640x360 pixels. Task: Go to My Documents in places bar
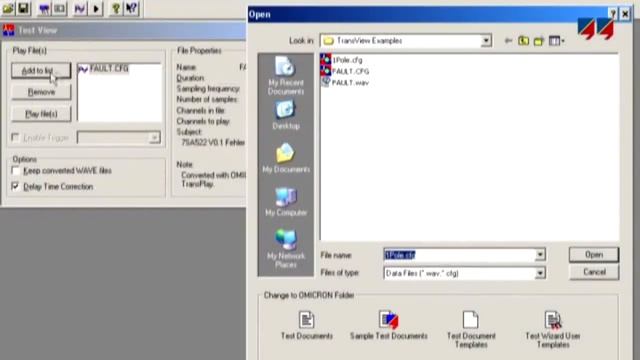286,158
